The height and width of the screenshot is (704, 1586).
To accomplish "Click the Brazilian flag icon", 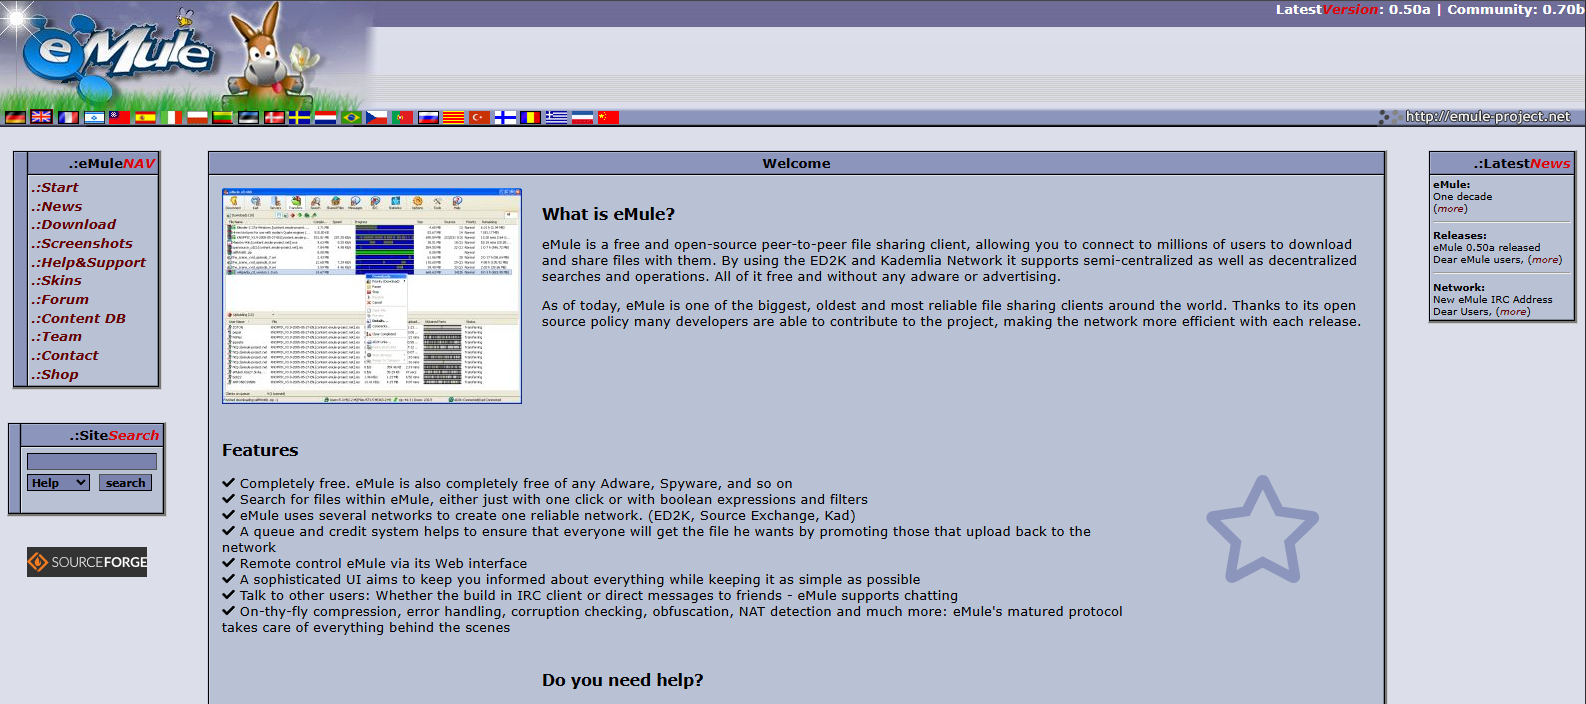I will (x=351, y=117).
